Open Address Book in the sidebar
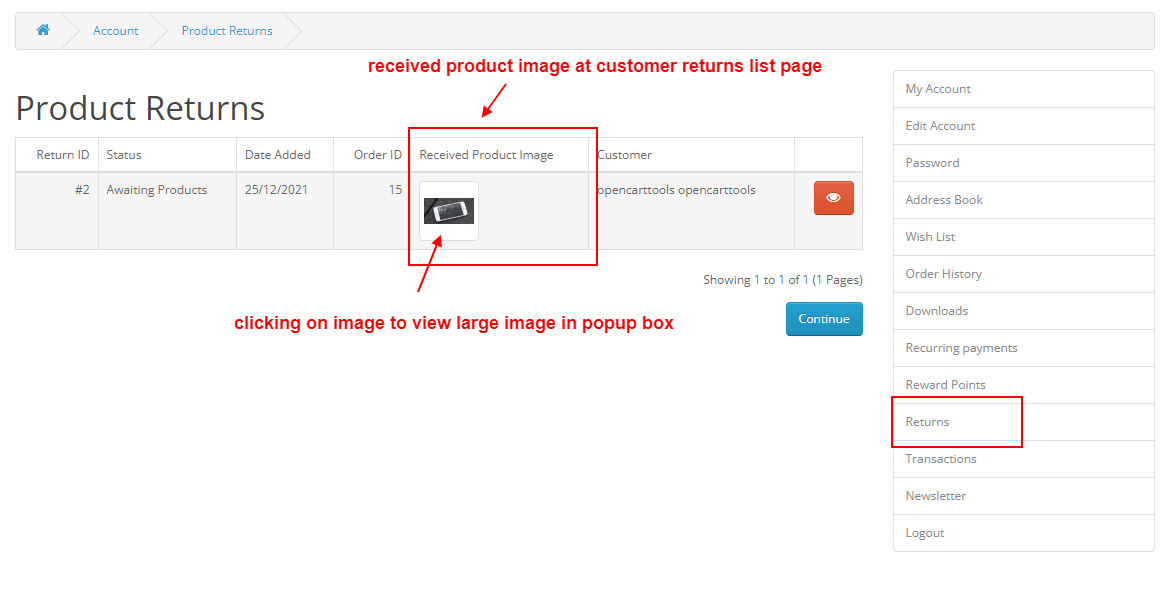1162x598 pixels. click(1023, 200)
